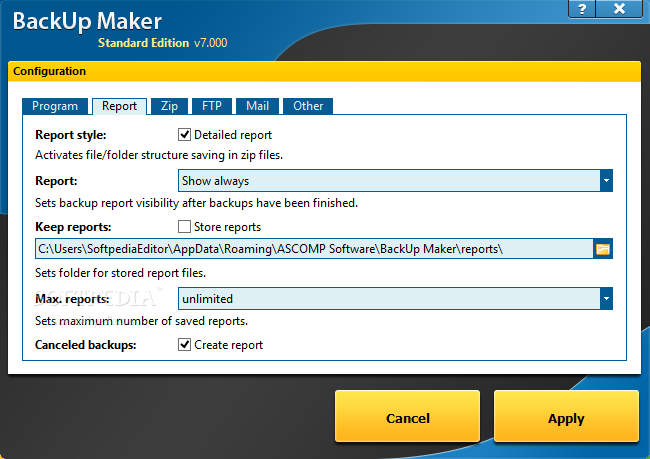Open the reports folder browse icon
This screenshot has height=459, width=650.
pyautogui.click(x=603, y=249)
